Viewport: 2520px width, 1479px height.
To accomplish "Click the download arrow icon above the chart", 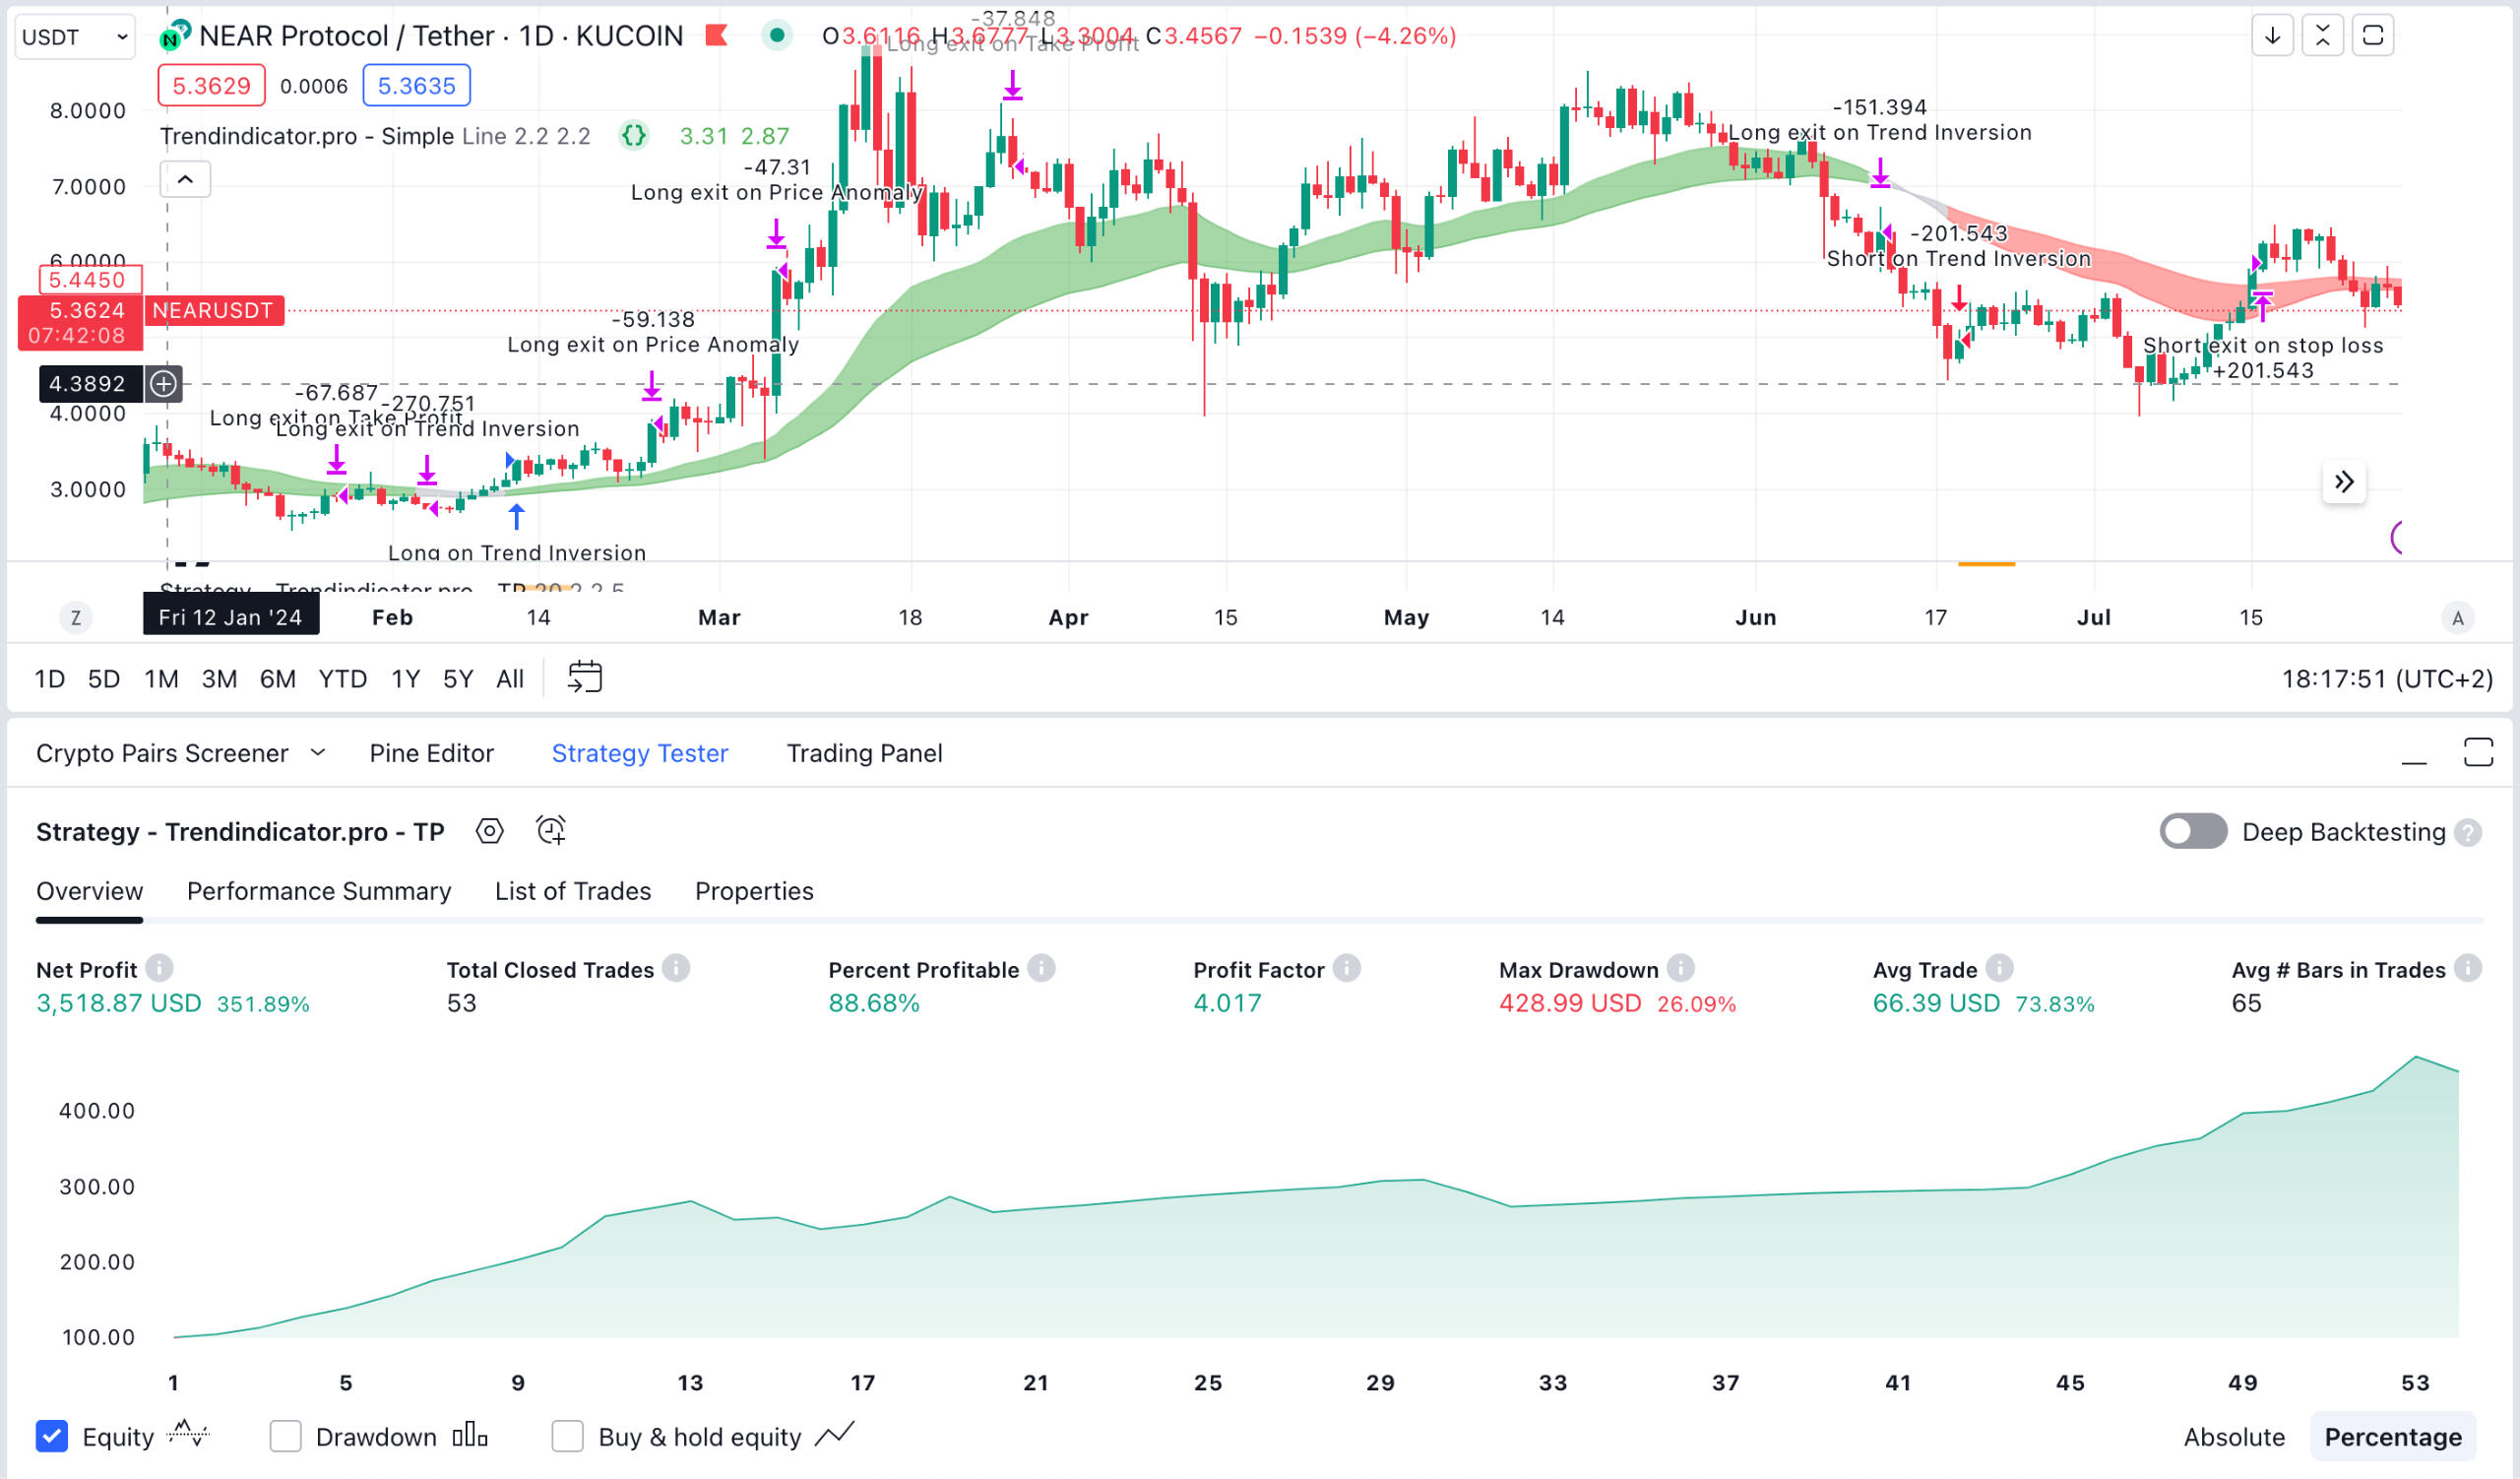I will click(2273, 35).
